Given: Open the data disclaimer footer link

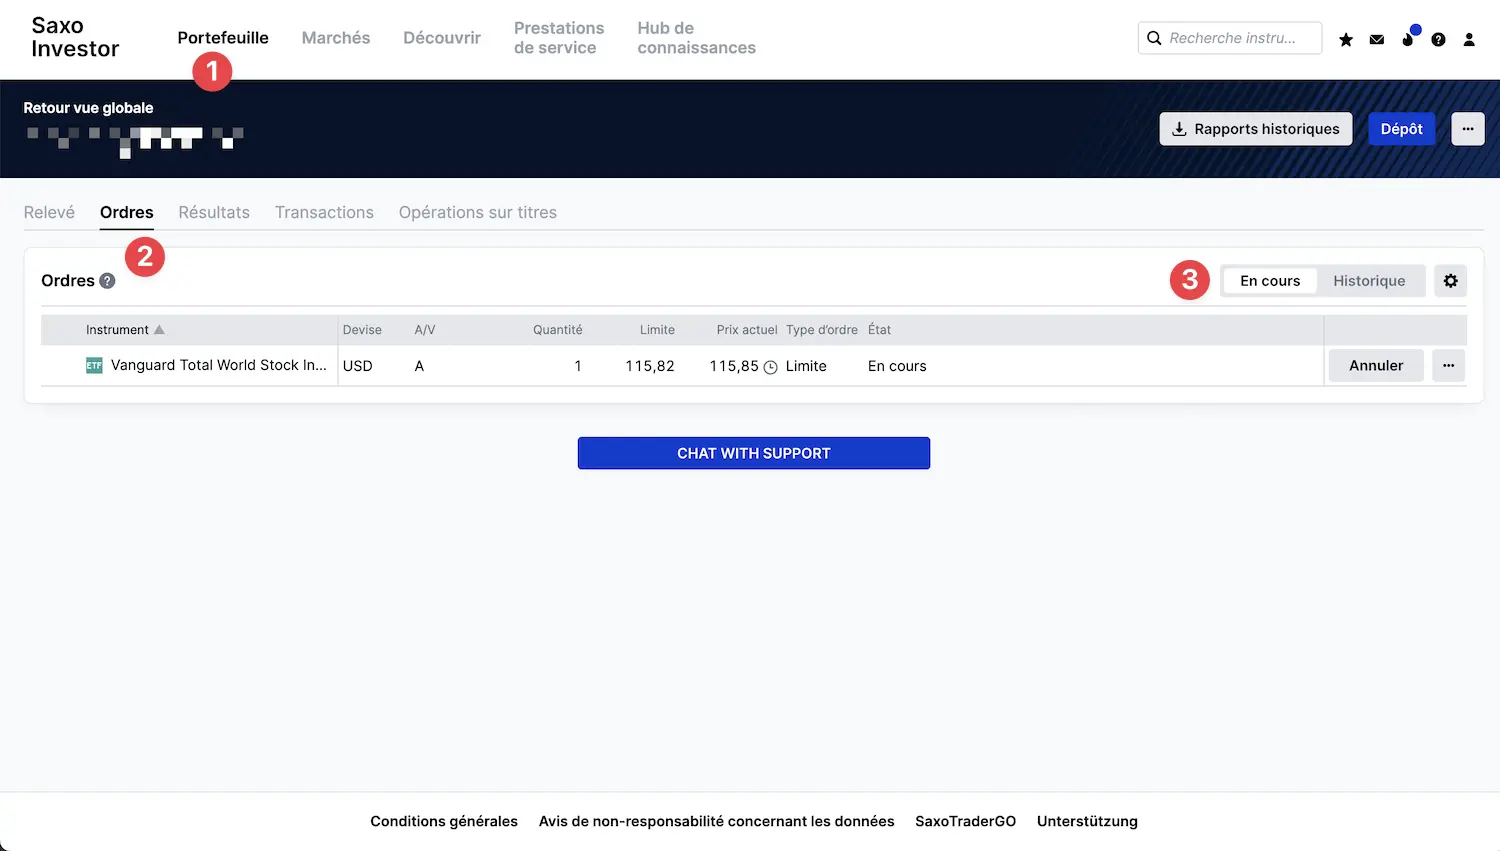Looking at the screenshot, I should pyautogui.click(x=717, y=821).
